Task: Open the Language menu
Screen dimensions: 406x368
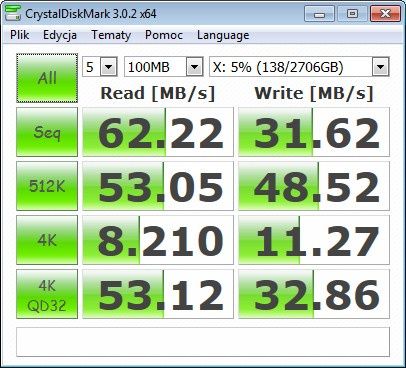Action: (223, 35)
